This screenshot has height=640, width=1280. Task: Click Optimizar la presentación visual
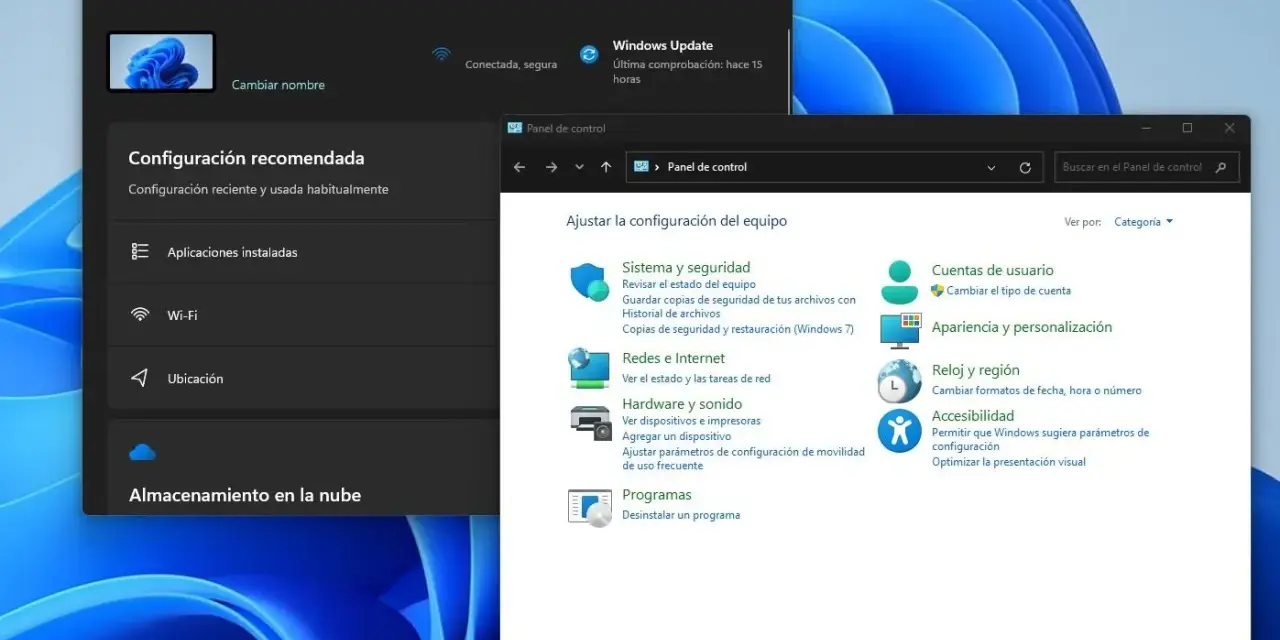(1009, 462)
